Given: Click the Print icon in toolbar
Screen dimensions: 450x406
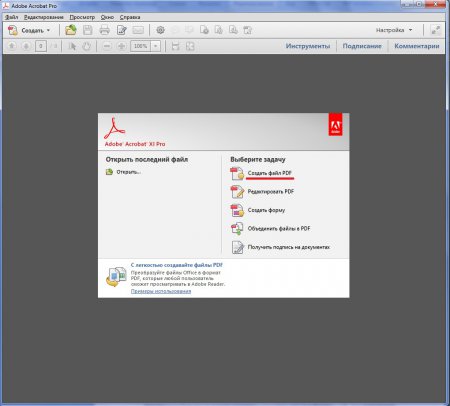Looking at the screenshot, I should [x=105, y=30].
